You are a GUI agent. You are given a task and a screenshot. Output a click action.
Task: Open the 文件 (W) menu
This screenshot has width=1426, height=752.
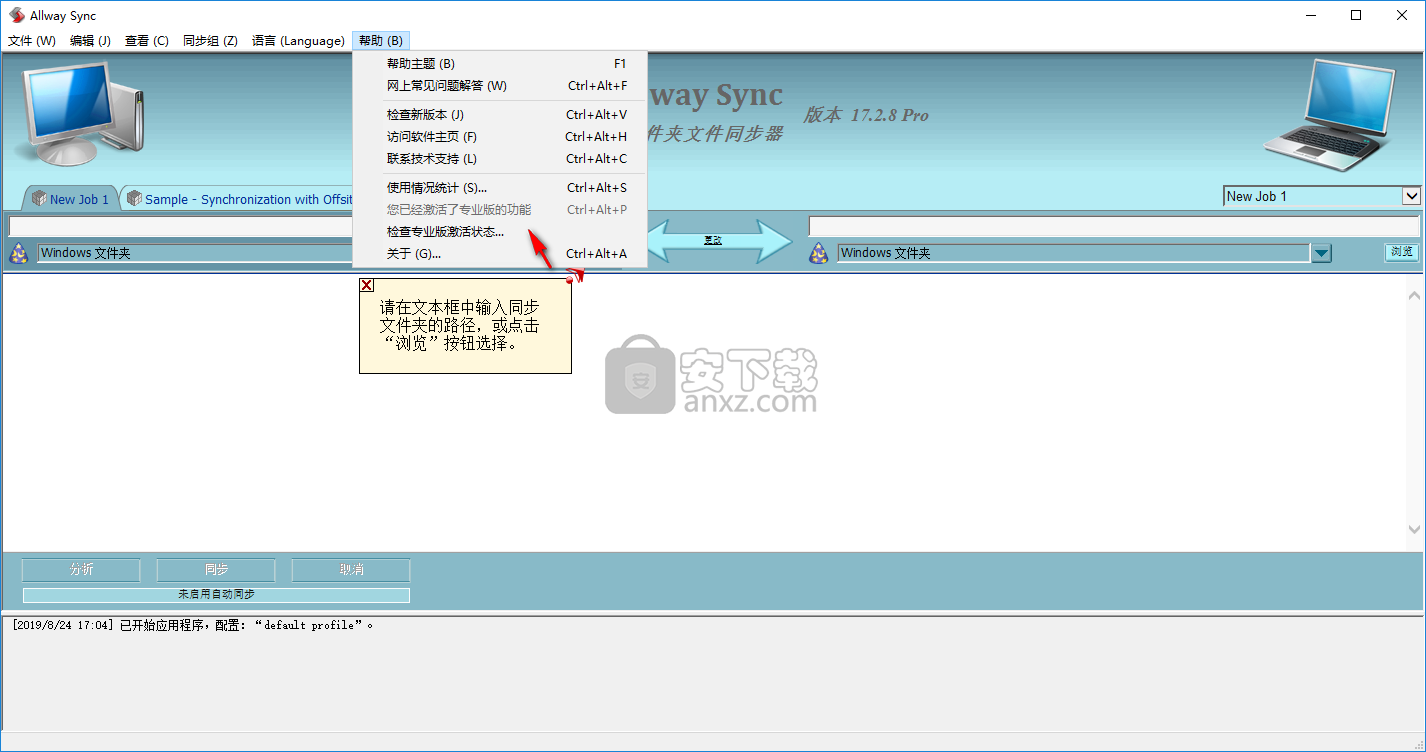(32, 41)
